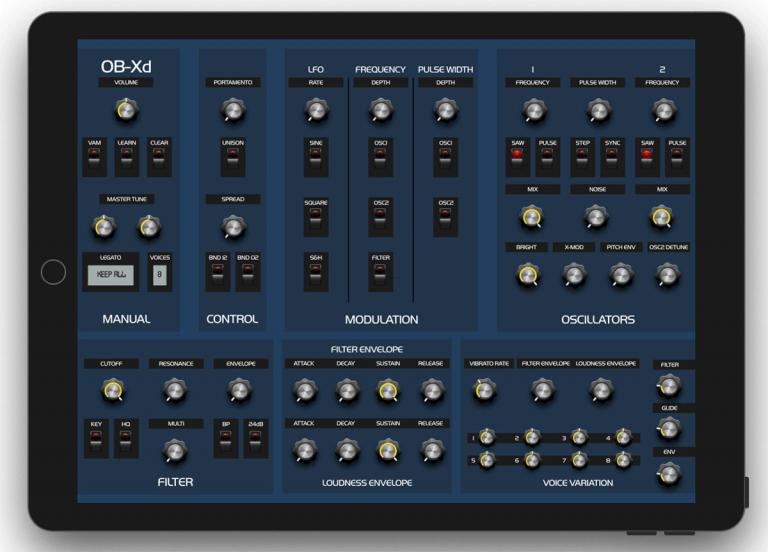
Task: Toggle the VAM switch
Action: pos(94,157)
